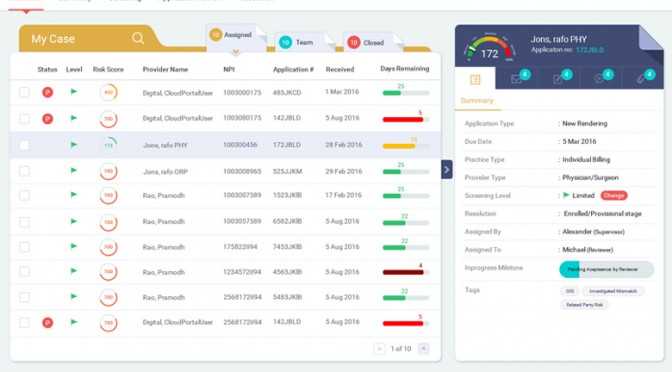Open the My Case search magnifier
Viewport: 672px width, 372px height.
[x=138, y=38]
